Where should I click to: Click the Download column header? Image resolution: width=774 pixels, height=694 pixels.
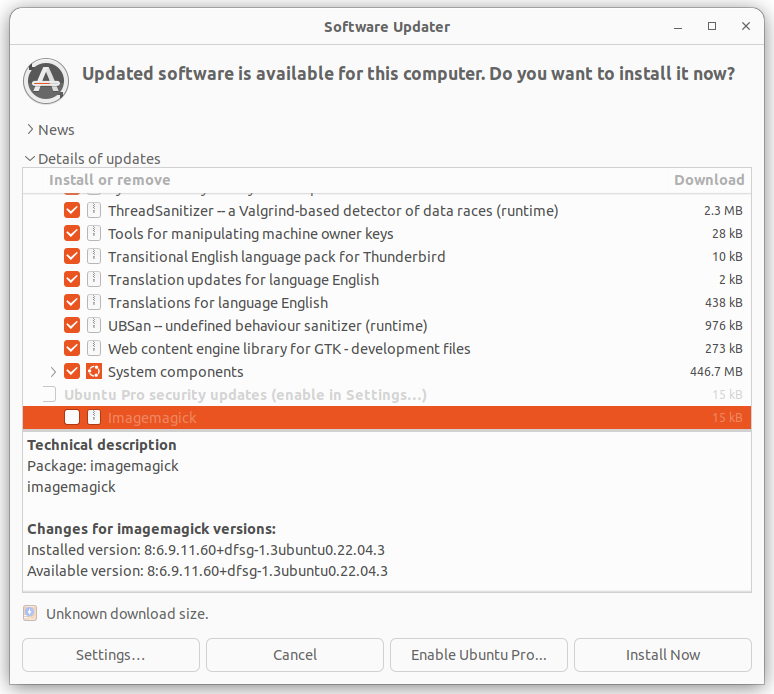(x=709, y=180)
